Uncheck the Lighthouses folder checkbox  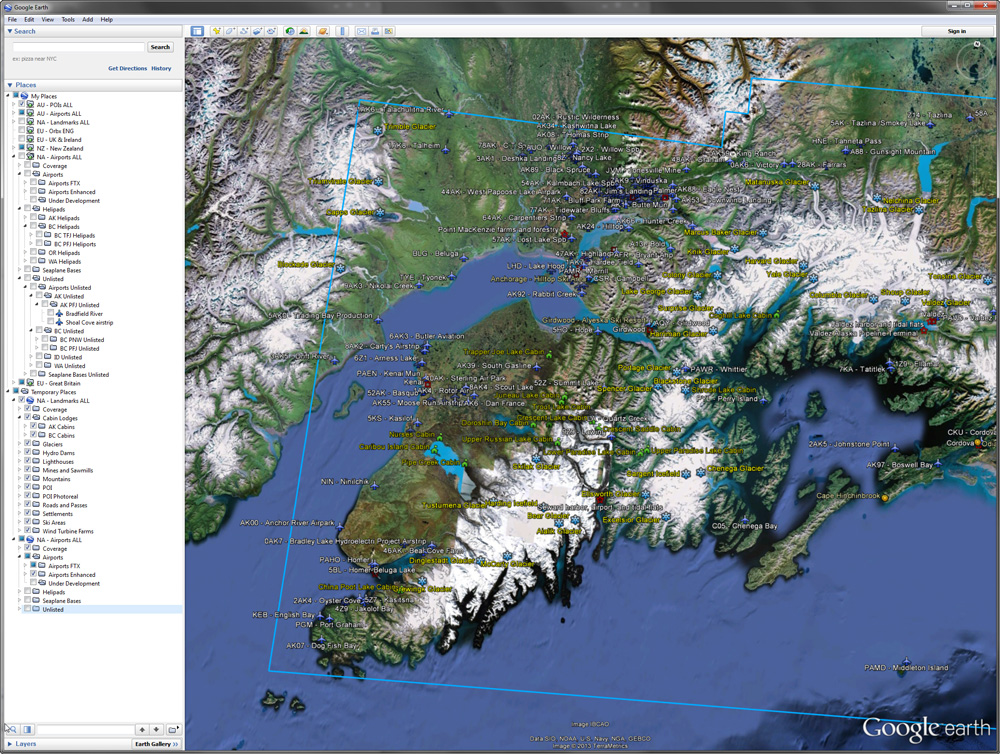pos(28,461)
